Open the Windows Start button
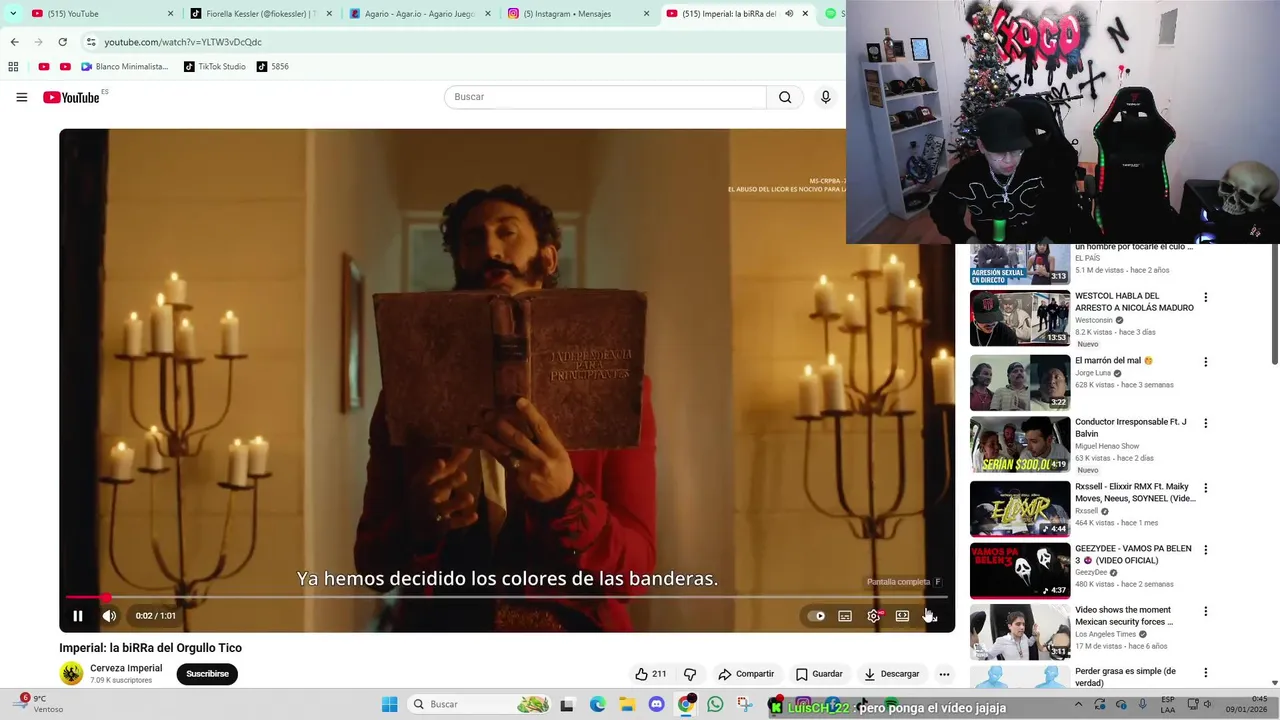This screenshot has height=720, width=1280. click(x=389, y=705)
